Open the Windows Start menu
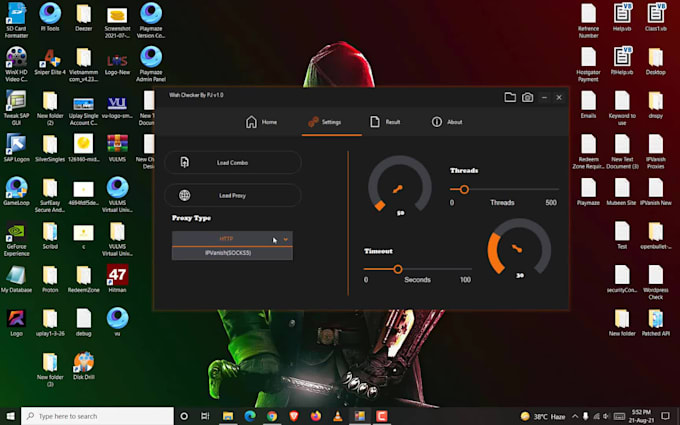 coord(10,416)
